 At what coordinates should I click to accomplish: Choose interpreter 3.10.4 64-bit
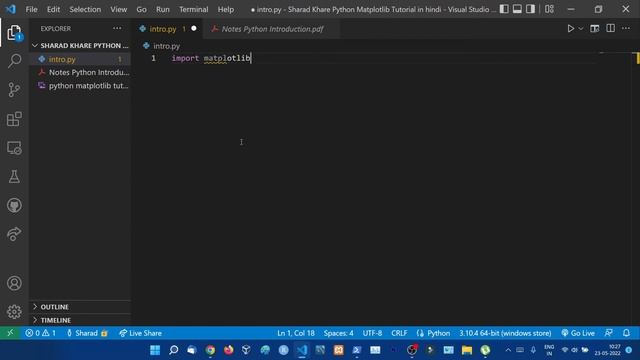coord(505,333)
